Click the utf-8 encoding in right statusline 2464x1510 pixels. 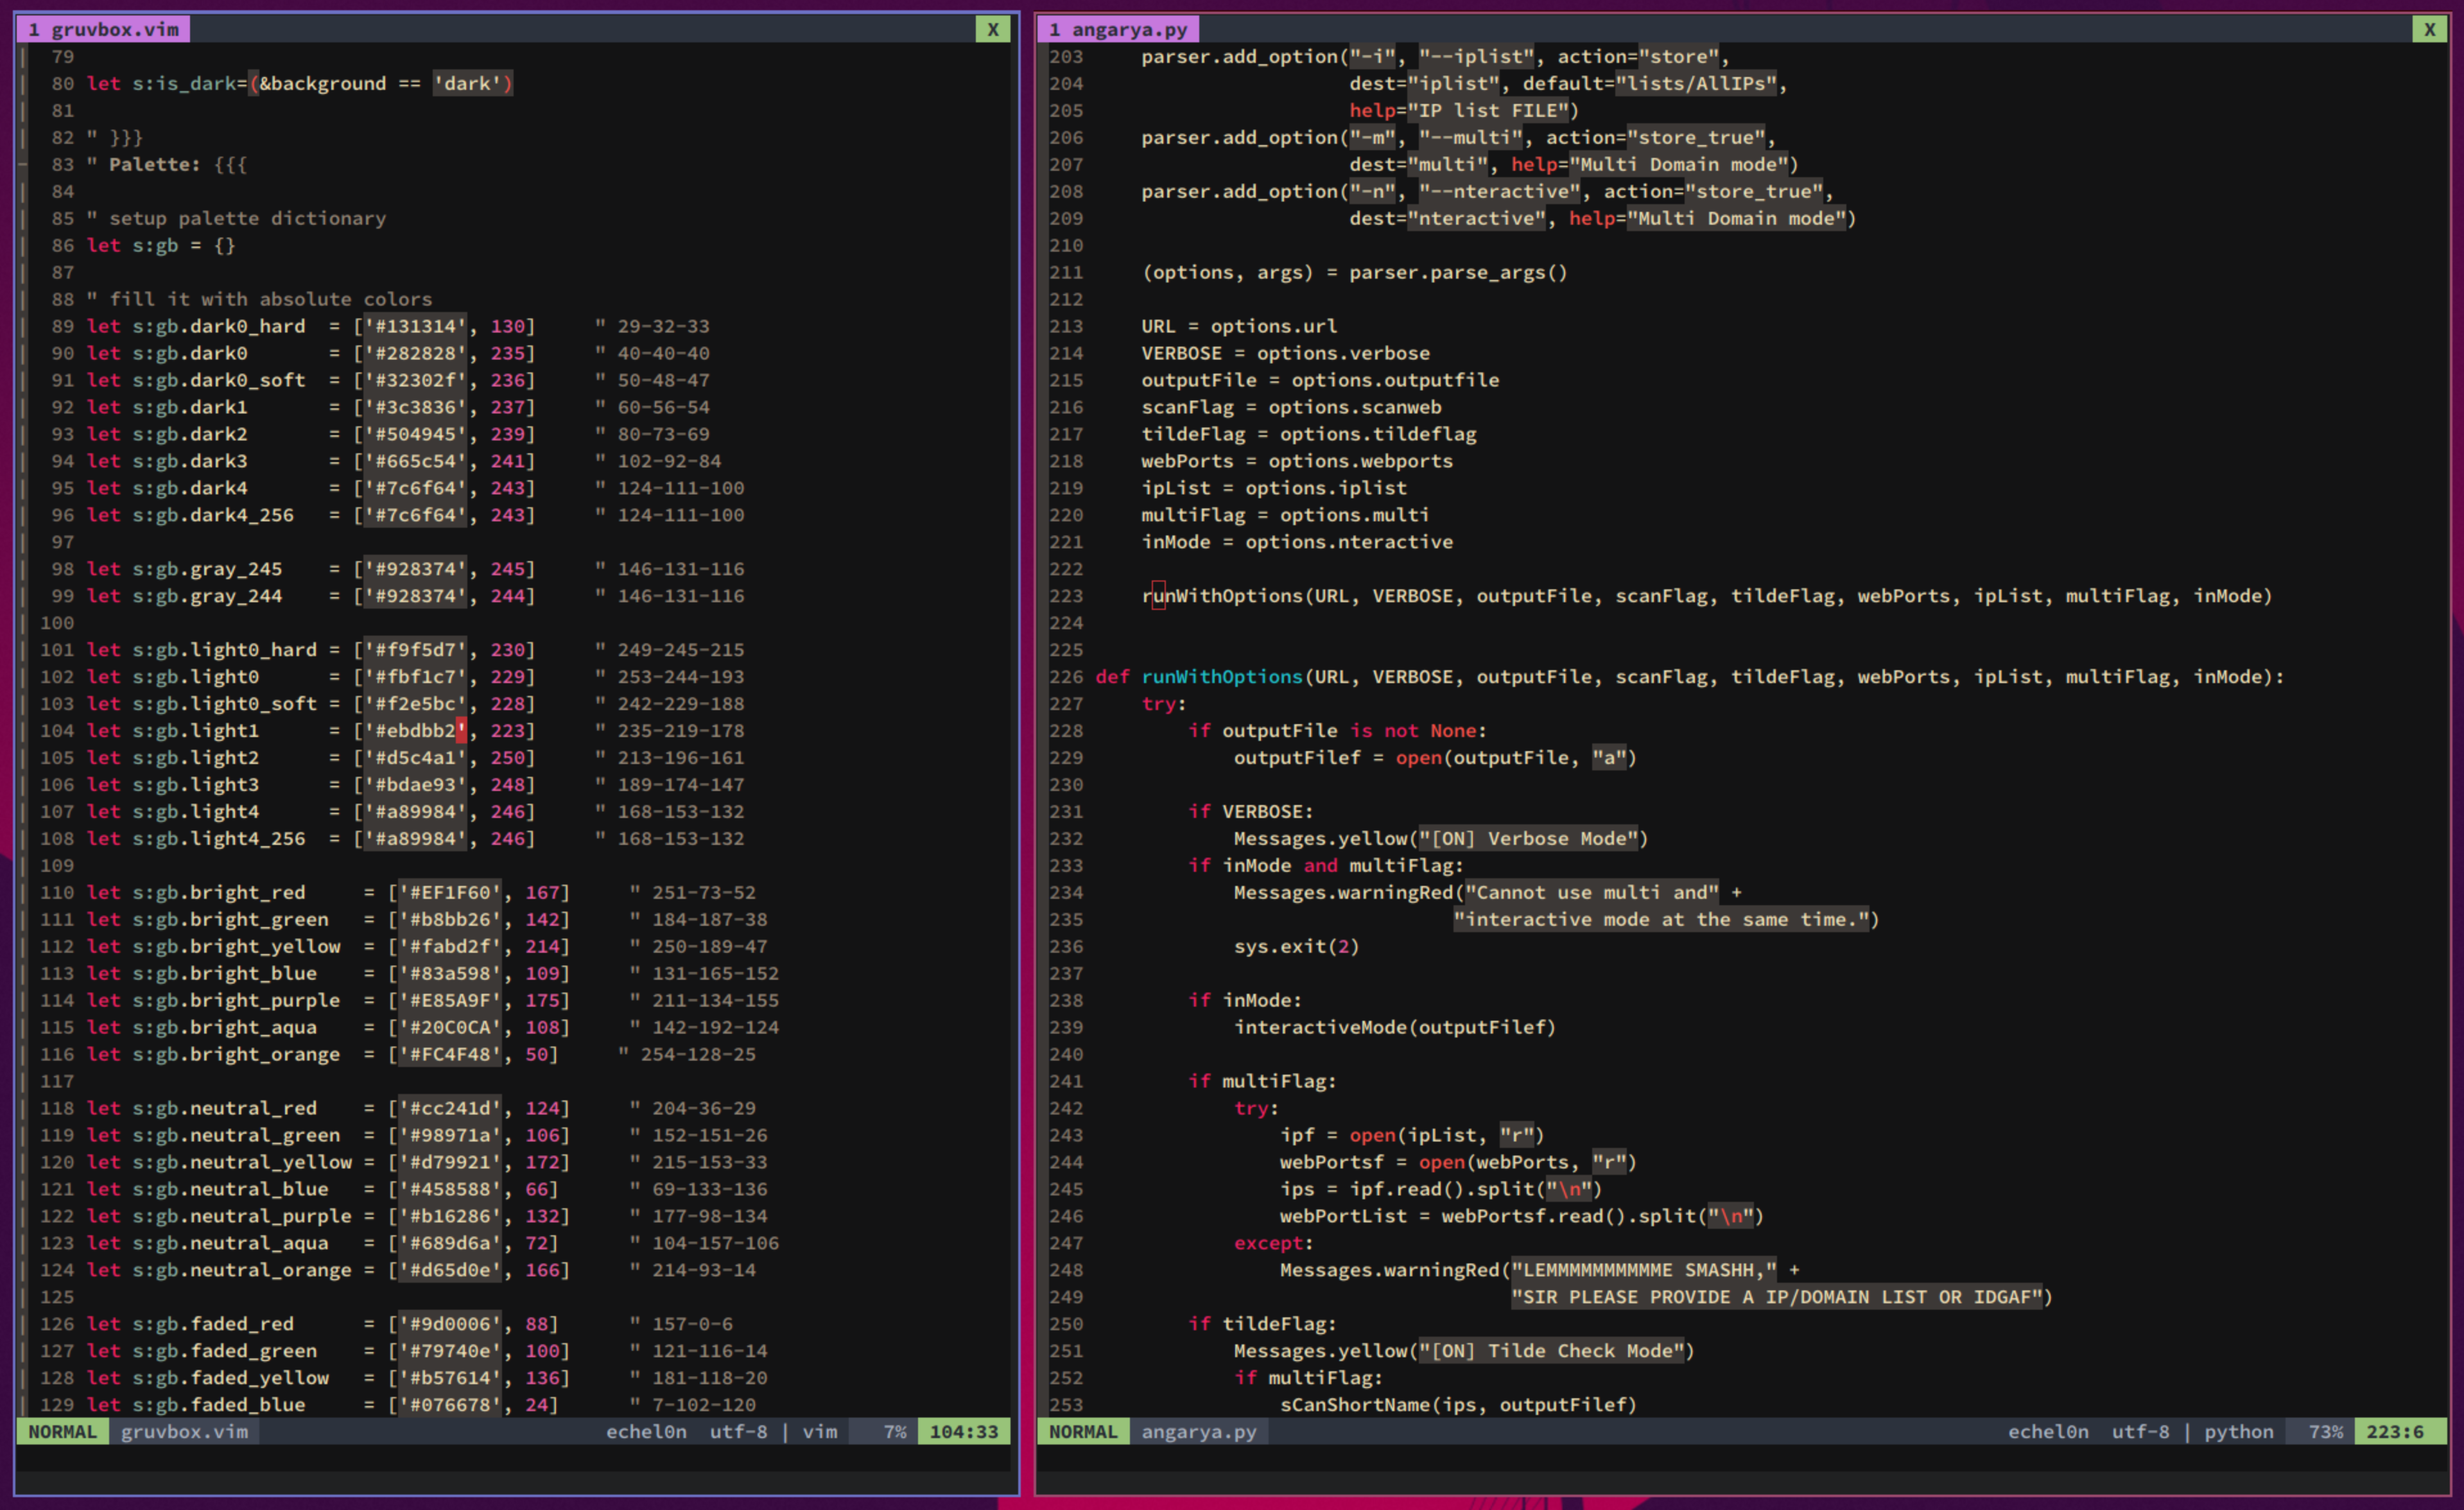[x=2140, y=1431]
